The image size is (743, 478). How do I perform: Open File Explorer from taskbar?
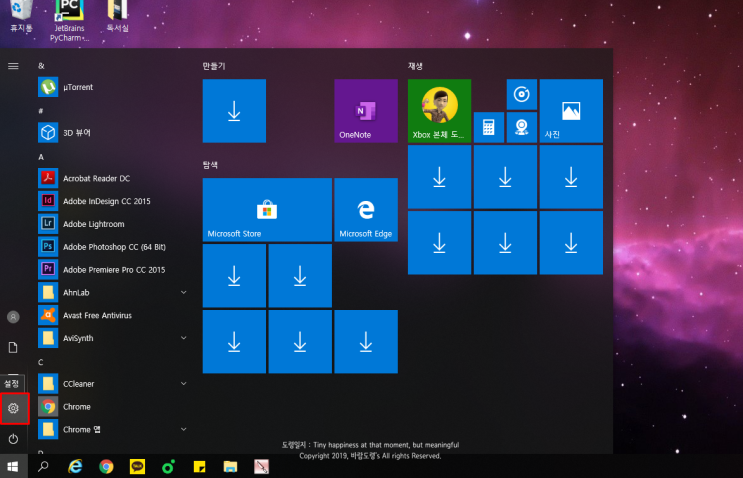[230, 467]
